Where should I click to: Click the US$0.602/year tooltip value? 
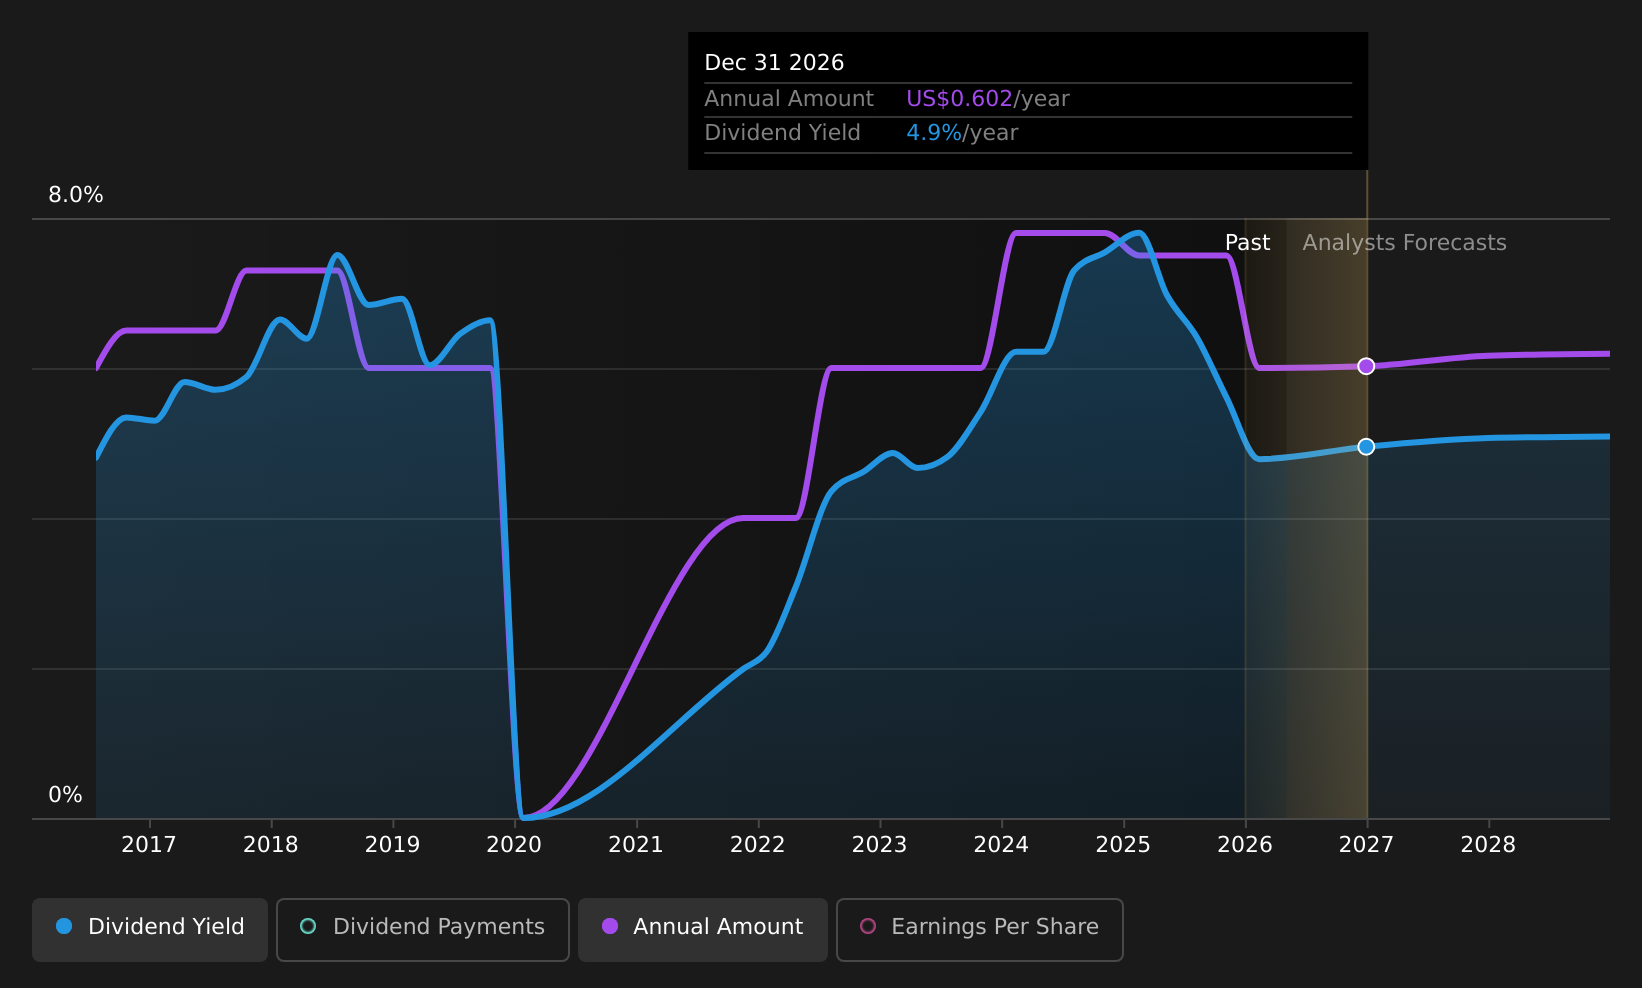987,99
